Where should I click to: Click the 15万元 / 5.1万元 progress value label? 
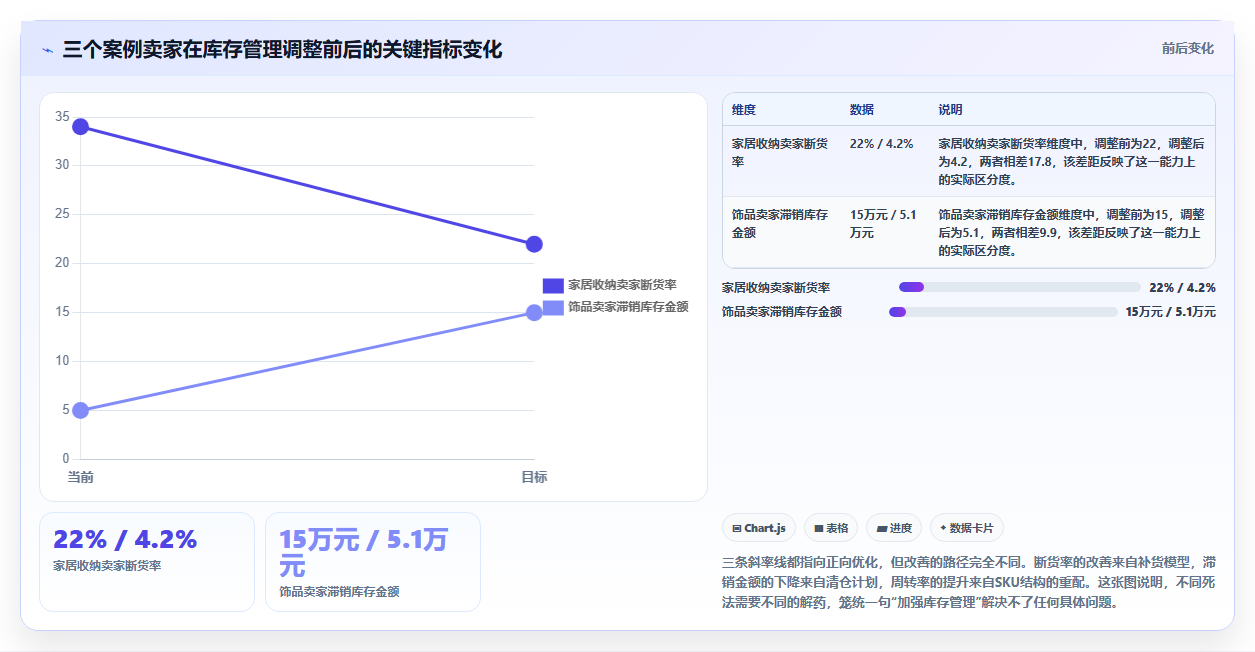pyautogui.click(x=1170, y=312)
